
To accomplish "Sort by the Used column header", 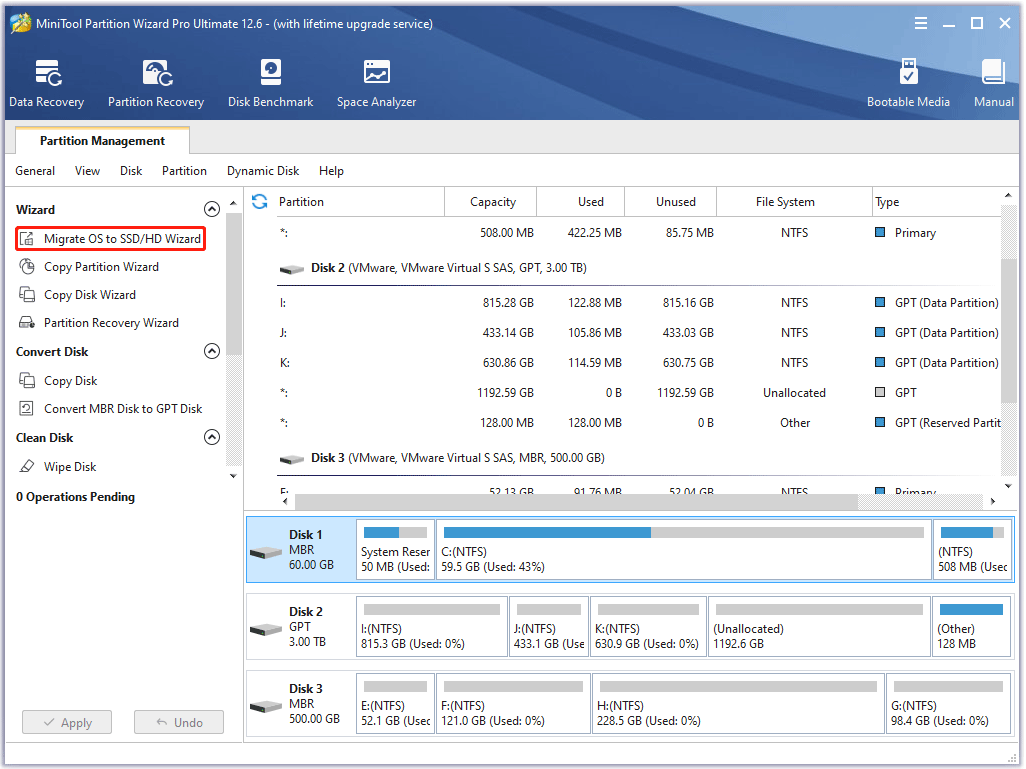I will coord(581,202).
